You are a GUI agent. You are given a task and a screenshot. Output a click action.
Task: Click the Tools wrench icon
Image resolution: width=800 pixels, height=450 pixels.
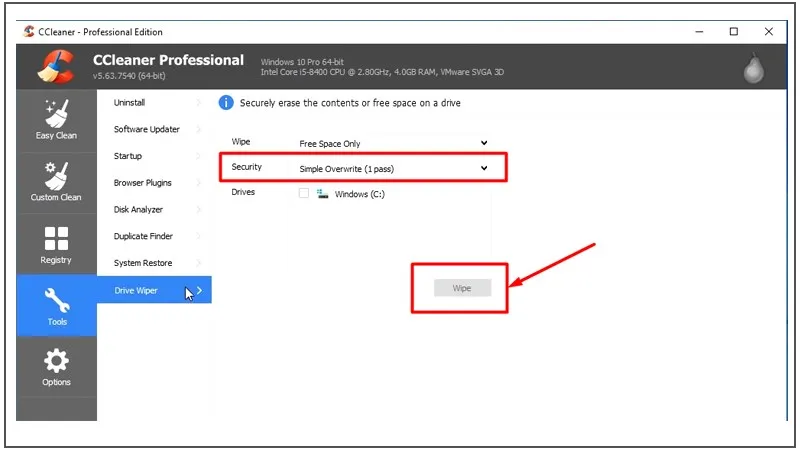56,301
